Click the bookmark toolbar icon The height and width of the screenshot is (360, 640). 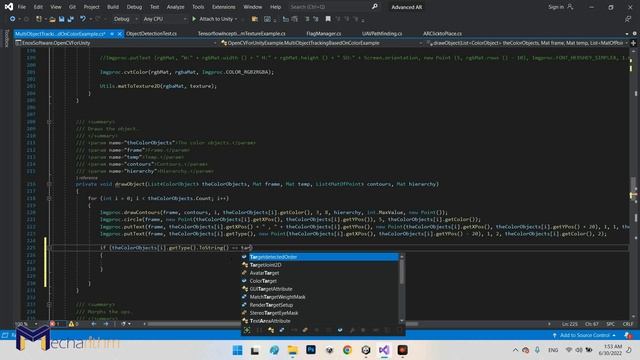[x=328, y=19]
